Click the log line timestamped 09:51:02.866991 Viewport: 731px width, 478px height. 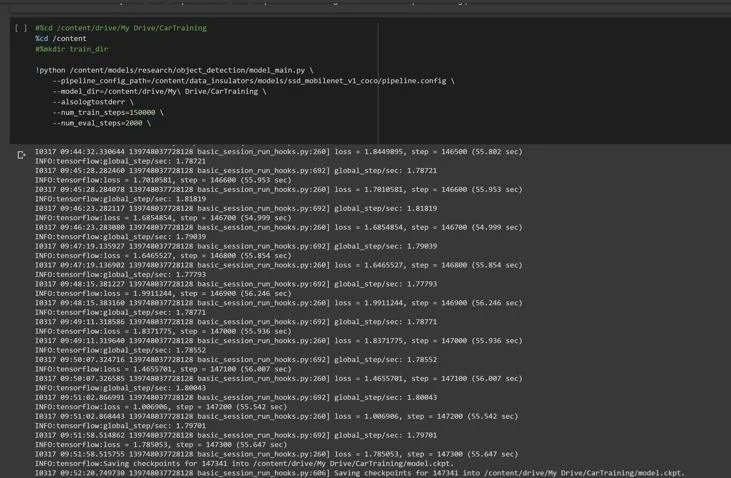tap(236, 397)
